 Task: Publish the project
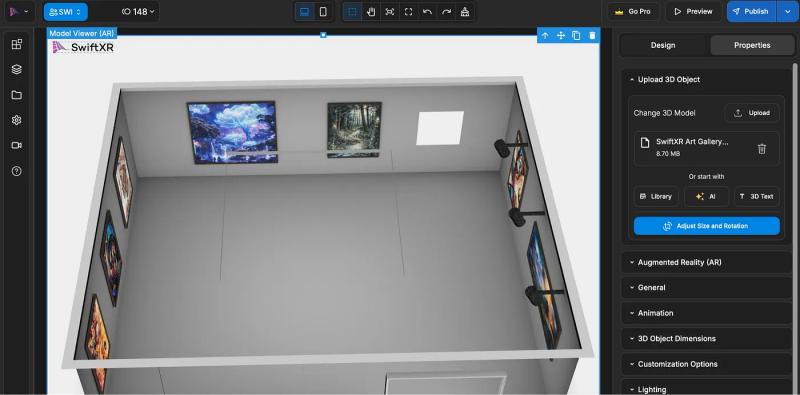pyautogui.click(x=751, y=11)
